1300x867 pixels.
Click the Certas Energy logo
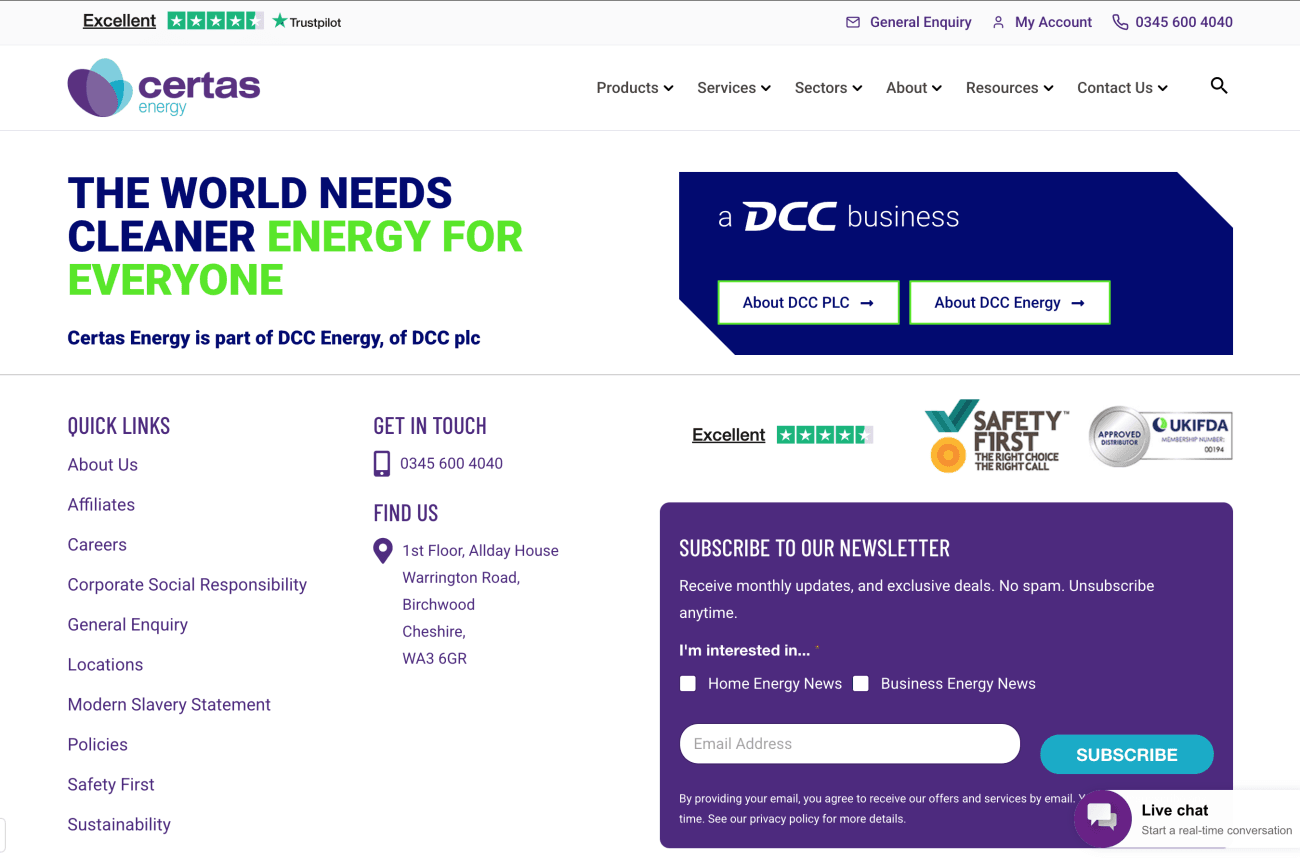[164, 88]
